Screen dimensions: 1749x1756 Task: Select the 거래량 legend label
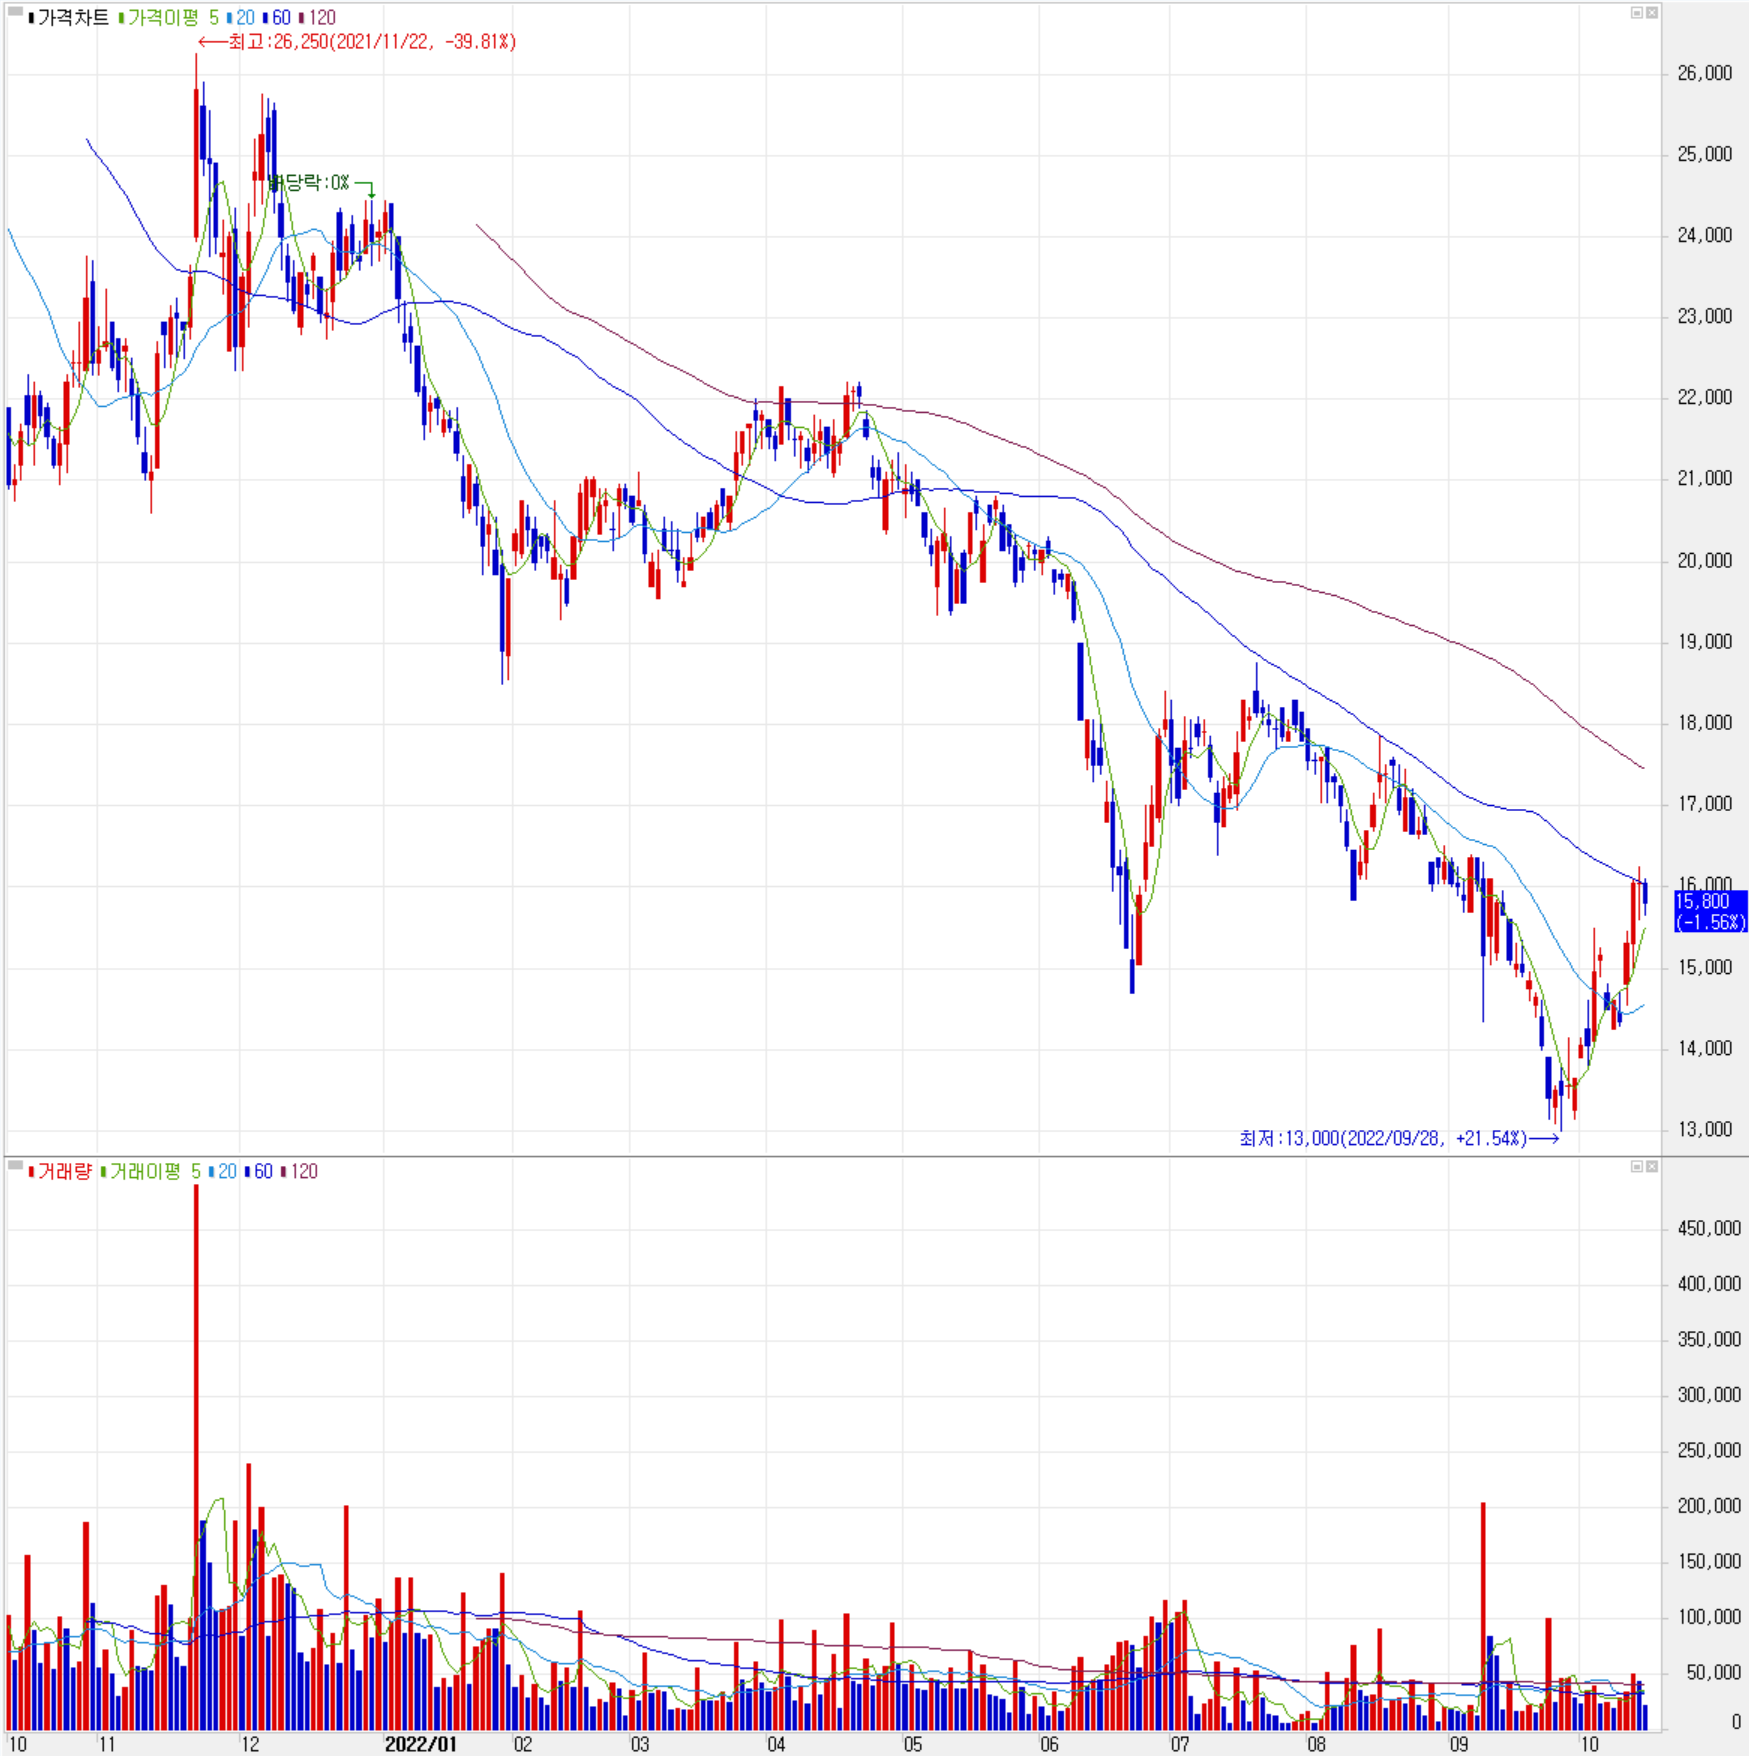(61, 1171)
